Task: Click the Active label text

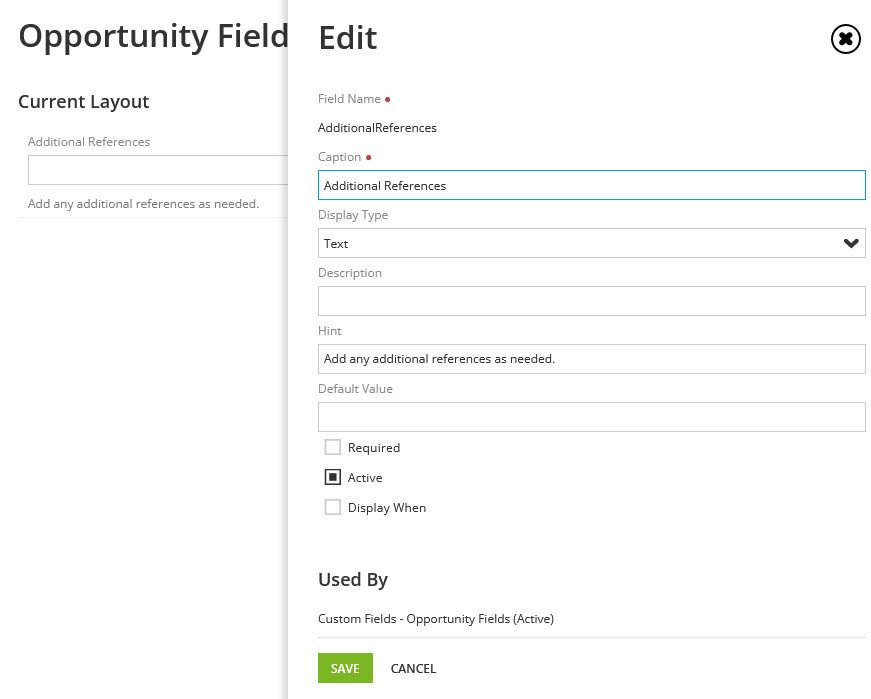Action: (x=365, y=478)
